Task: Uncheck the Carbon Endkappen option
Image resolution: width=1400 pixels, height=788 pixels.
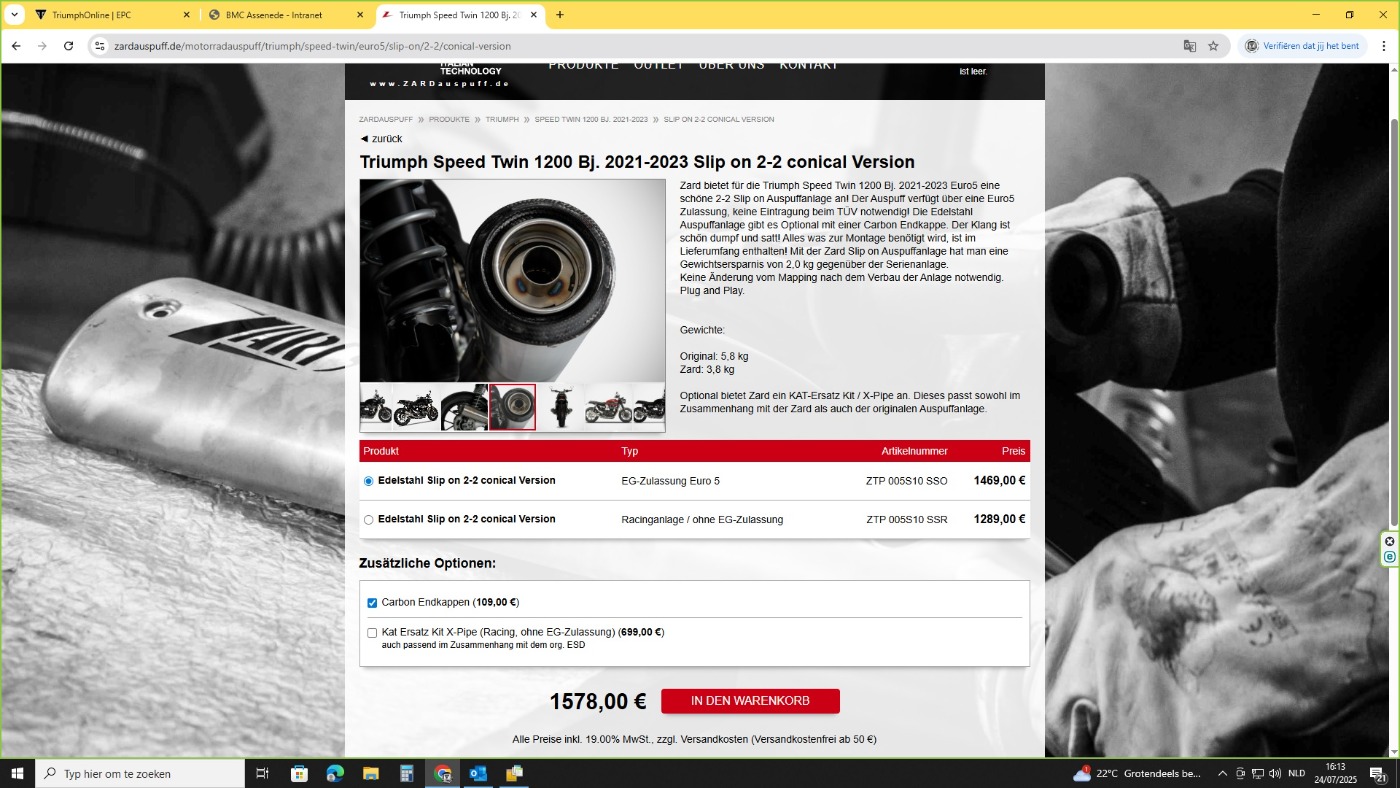Action: point(372,603)
